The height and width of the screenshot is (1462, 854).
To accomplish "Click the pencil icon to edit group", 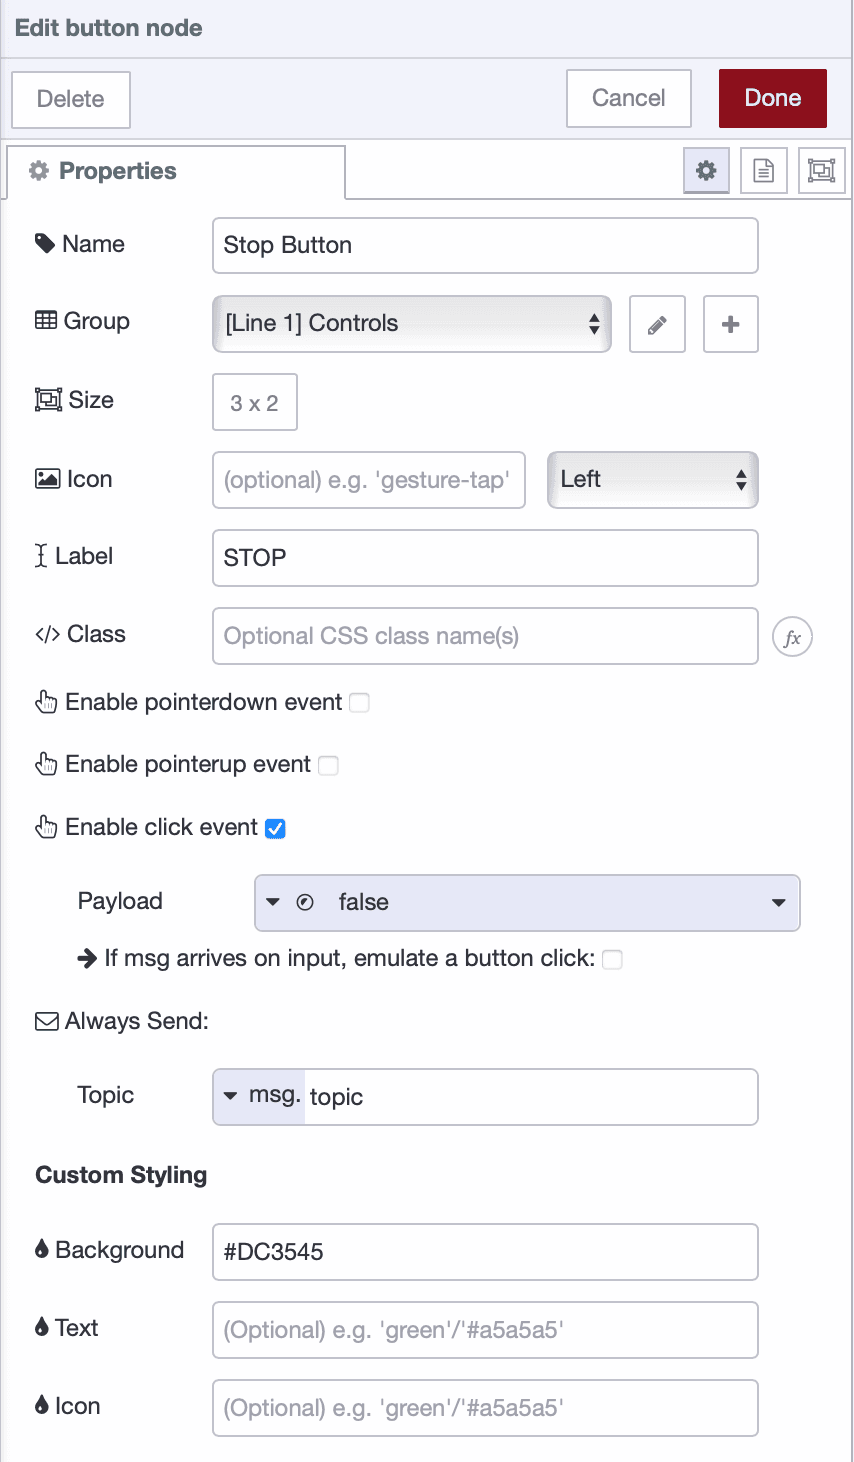I will click(657, 324).
